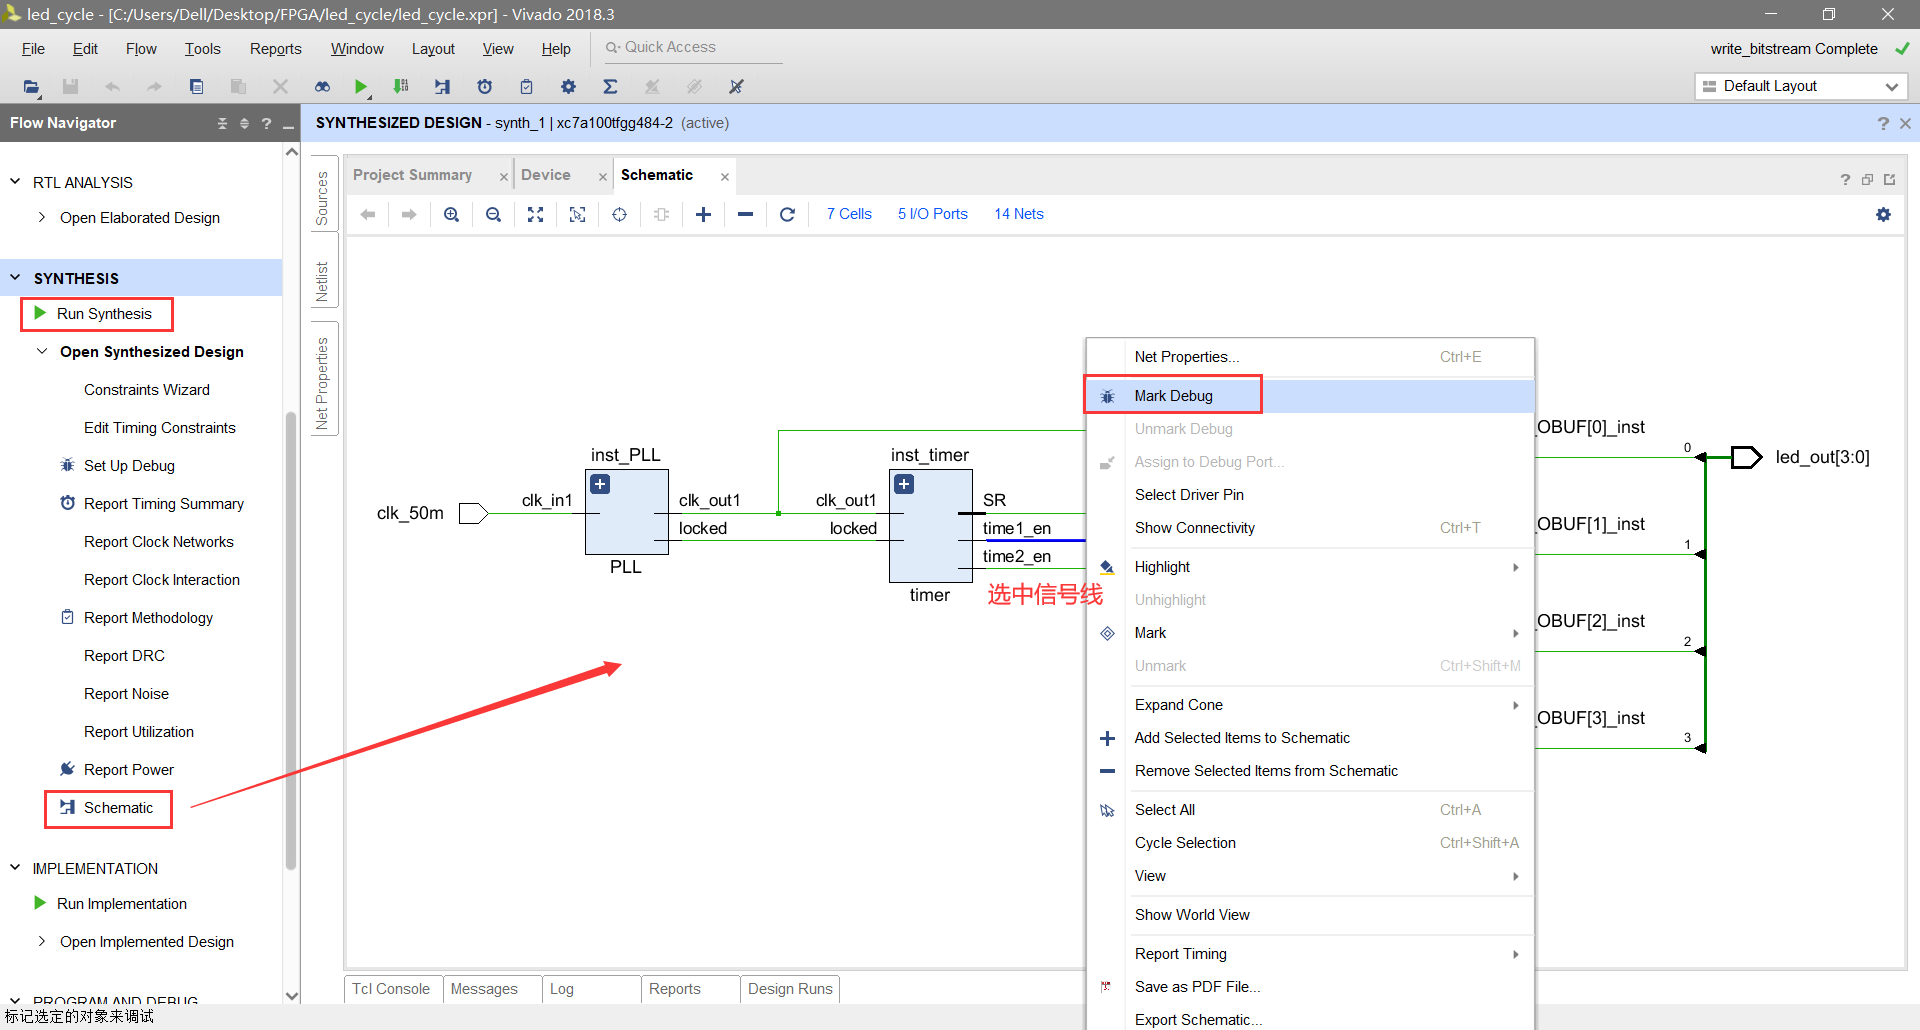
Task: Click the Sigma reports toolbar icon
Action: [x=610, y=87]
